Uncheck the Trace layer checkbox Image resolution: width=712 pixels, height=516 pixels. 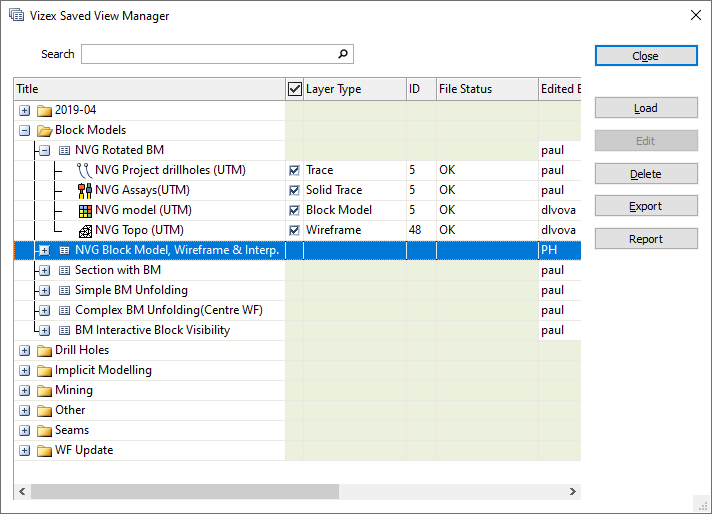294,170
